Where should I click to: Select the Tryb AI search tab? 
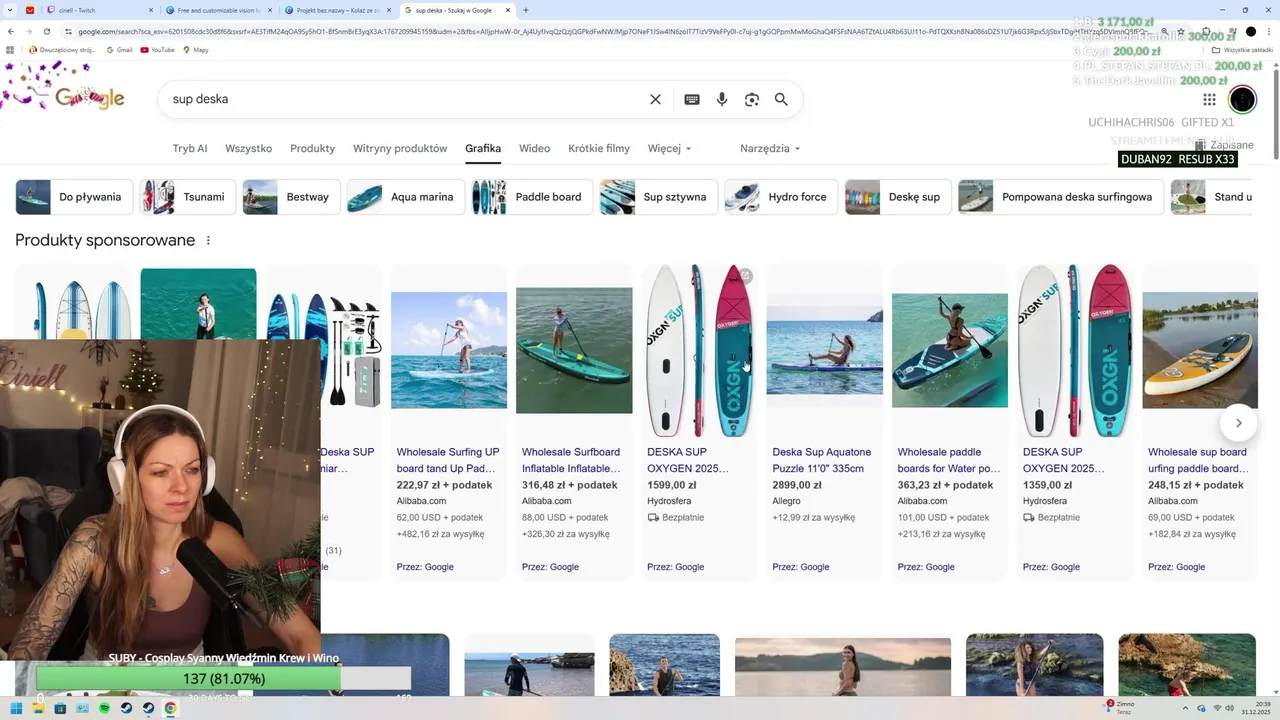tap(190, 148)
